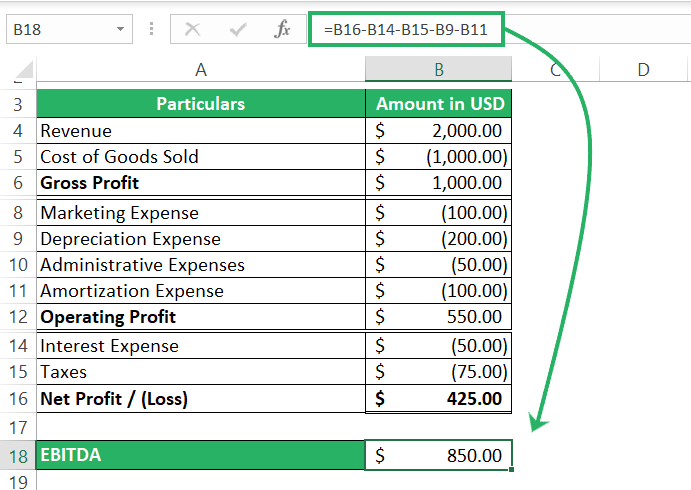Screen dimensions: 691x490
Task: Click the Particulars header cell
Action: pos(200,104)
